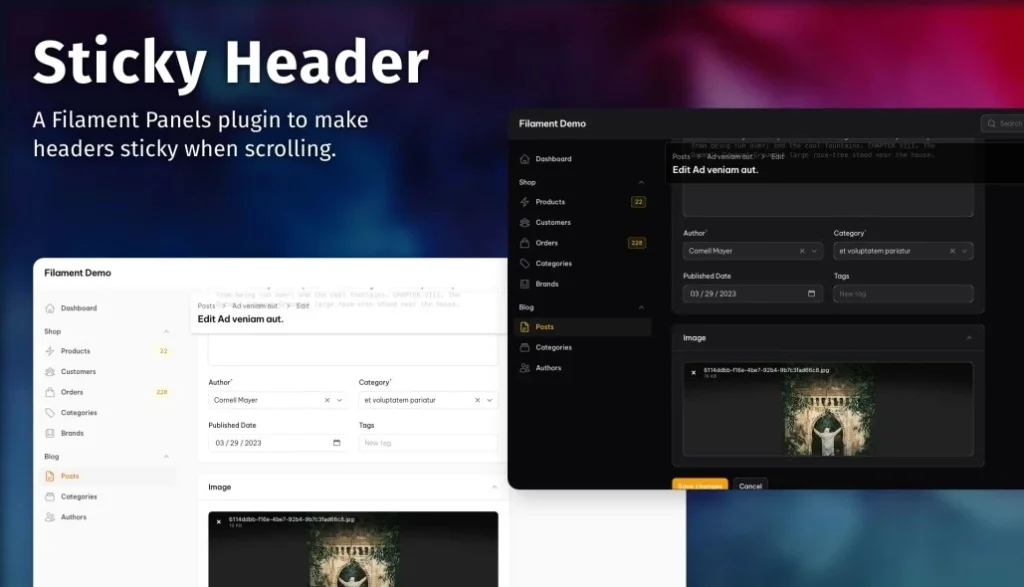Open Orders menu item in dark window
This screenshot has height=587, width=1024.
(x=583, y=243)
